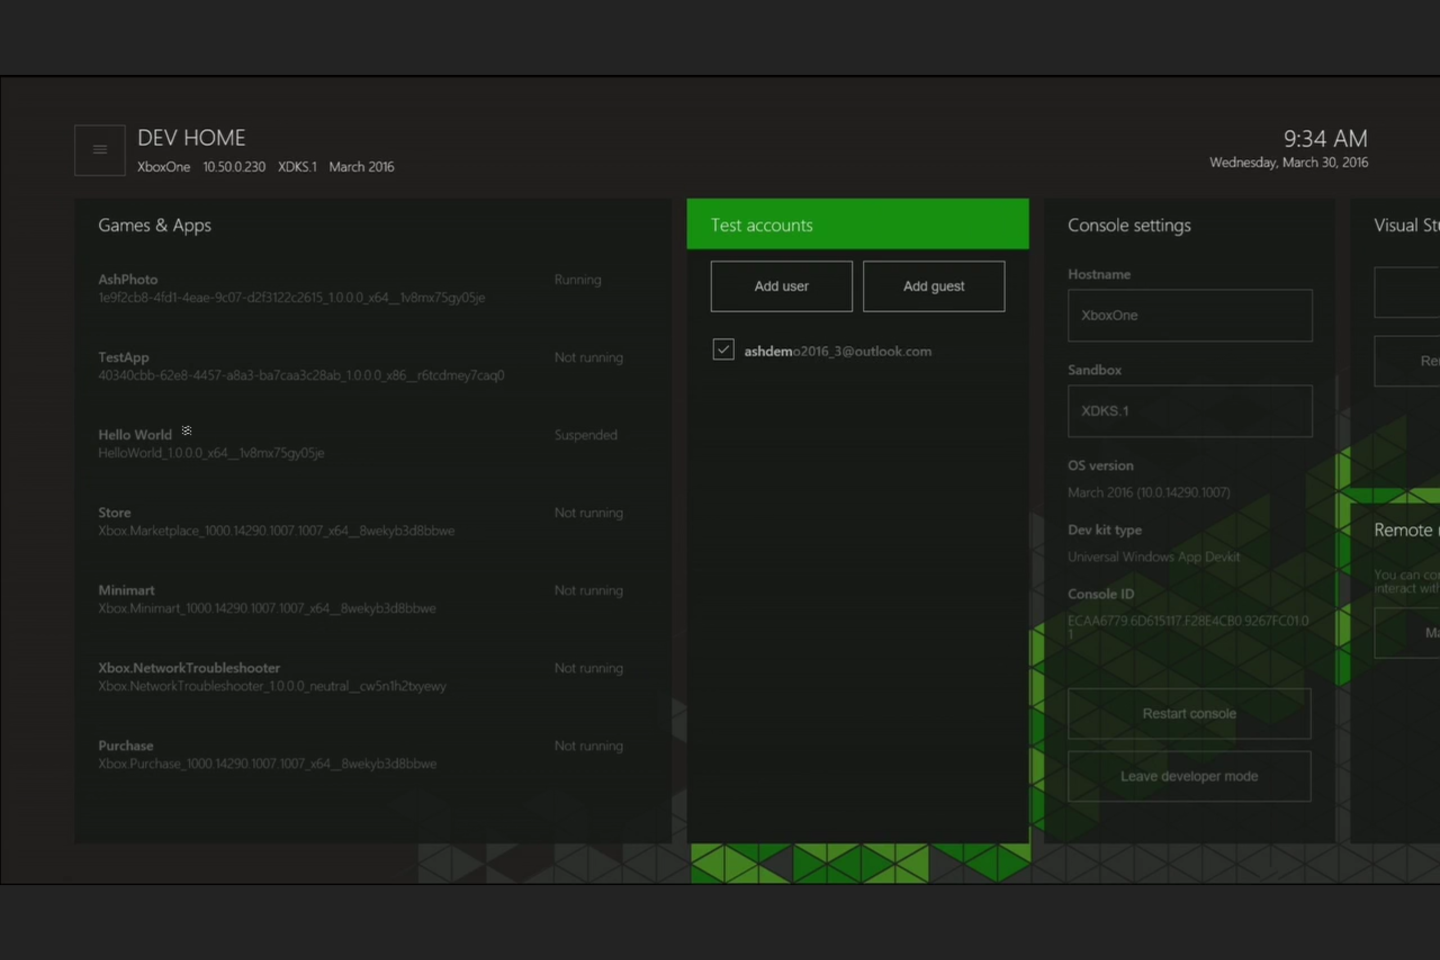
Task: Select the Purchase app entry
Action: coord(300,753)
